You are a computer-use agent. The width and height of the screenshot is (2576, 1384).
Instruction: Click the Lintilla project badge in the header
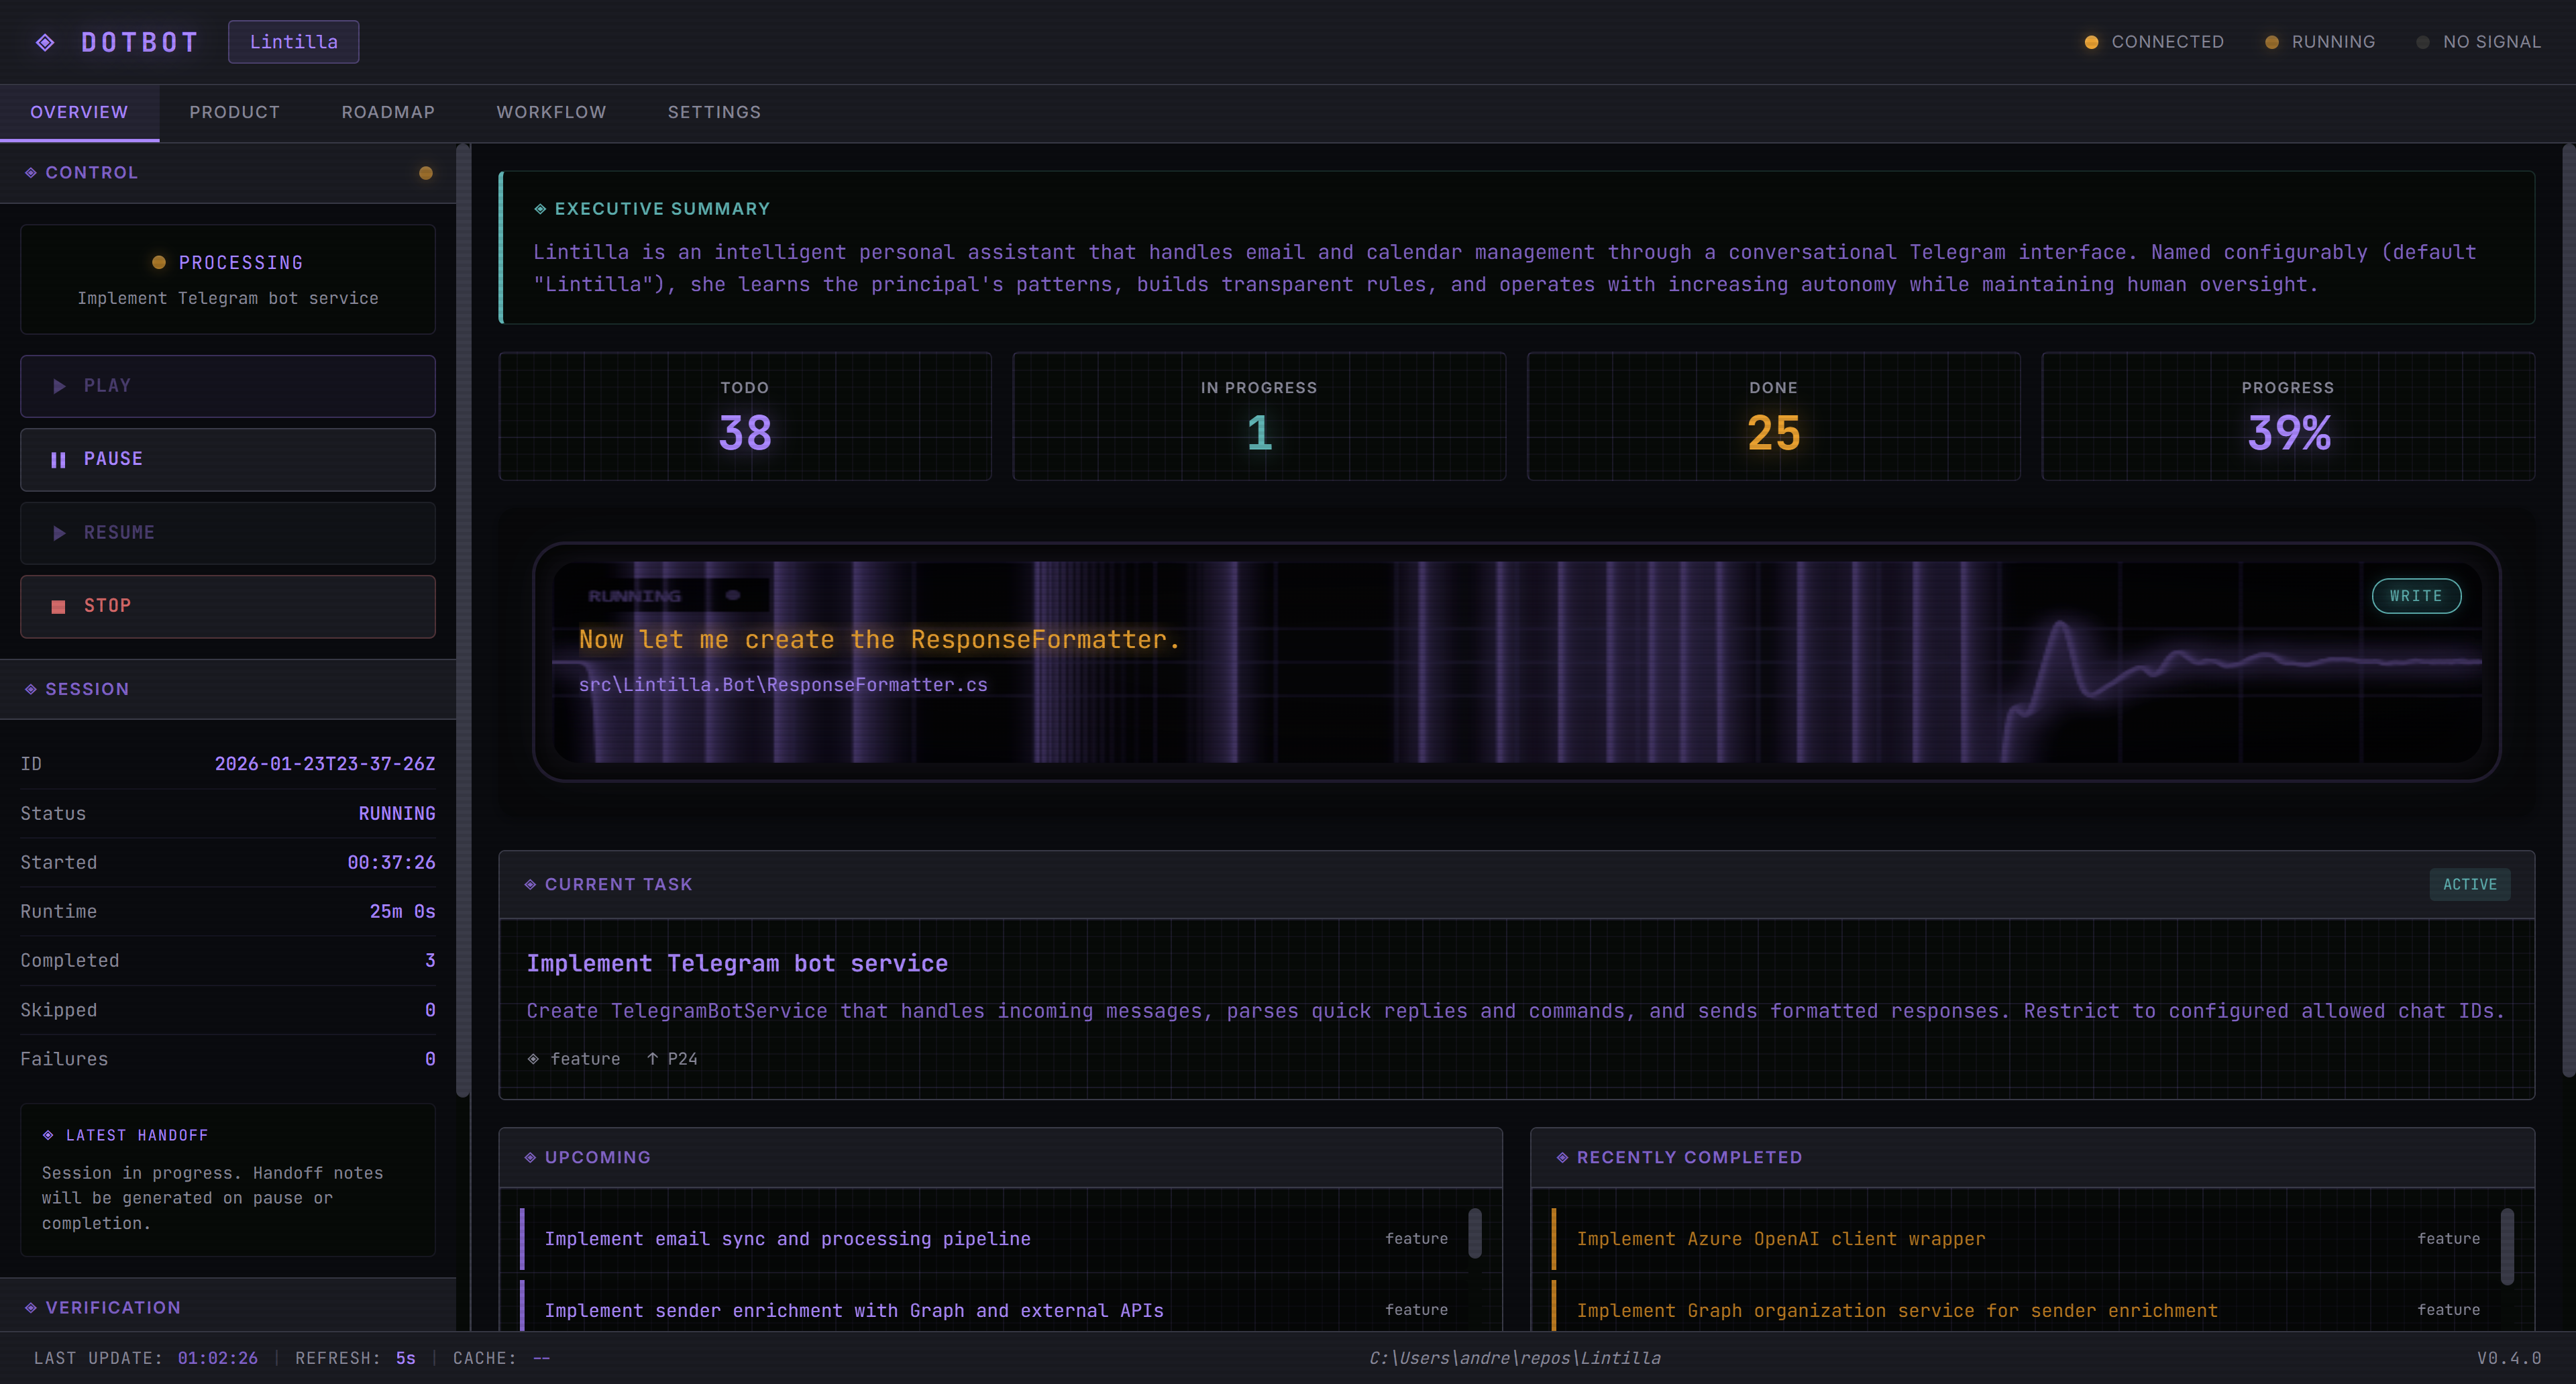[293, 41]
